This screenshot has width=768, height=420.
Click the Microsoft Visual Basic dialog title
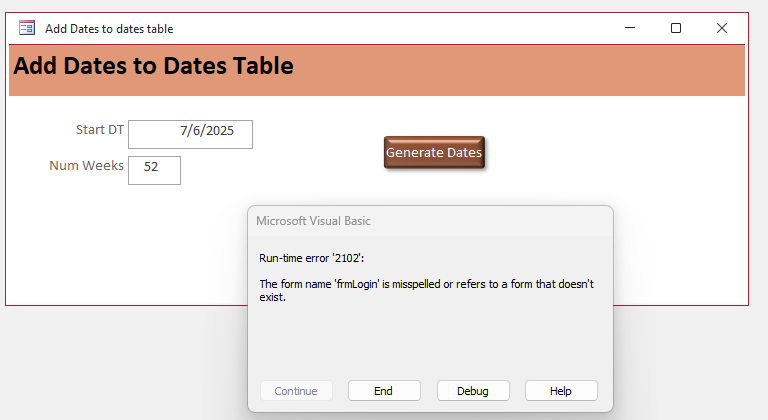[313, 221]
